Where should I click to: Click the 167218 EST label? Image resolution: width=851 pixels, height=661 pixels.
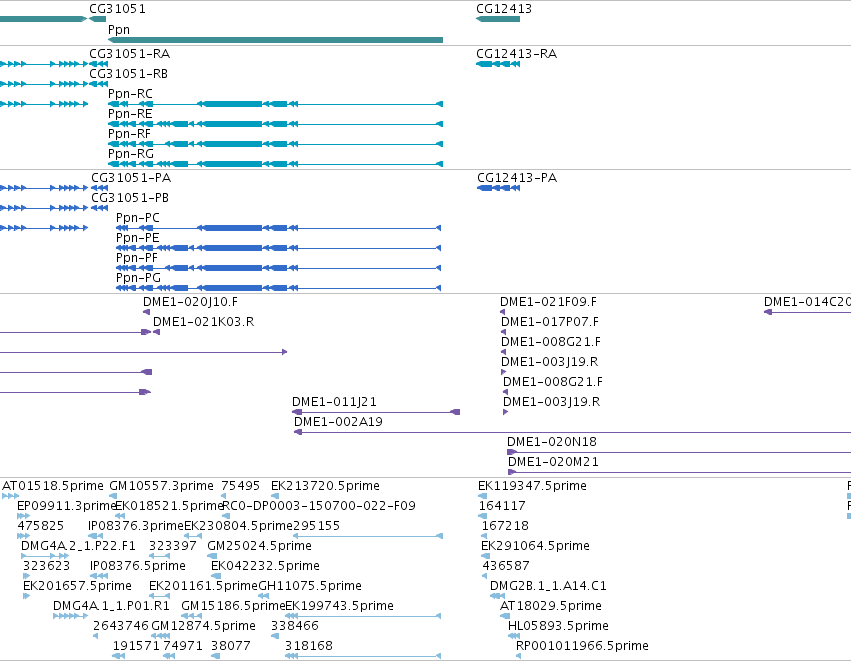(x=505, y=526)
